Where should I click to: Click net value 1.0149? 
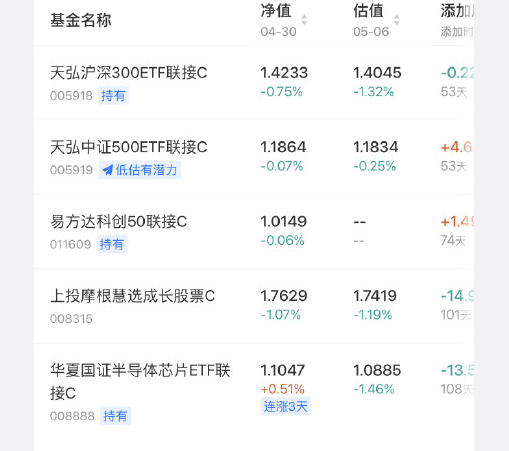[x=283, y=222]
